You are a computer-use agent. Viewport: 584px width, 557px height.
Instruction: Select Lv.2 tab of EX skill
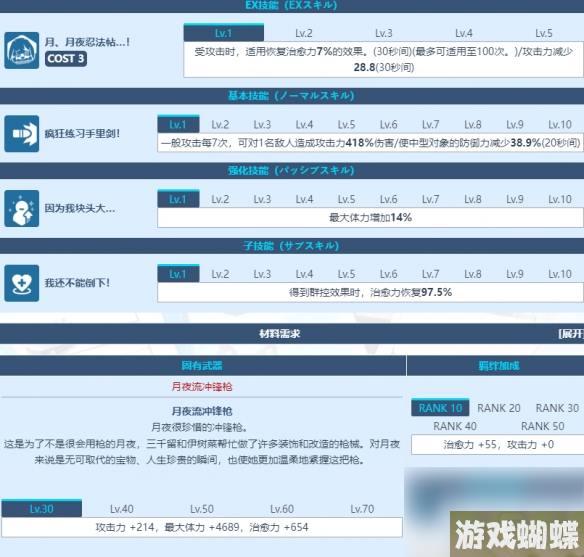click(x=304, y=33)
